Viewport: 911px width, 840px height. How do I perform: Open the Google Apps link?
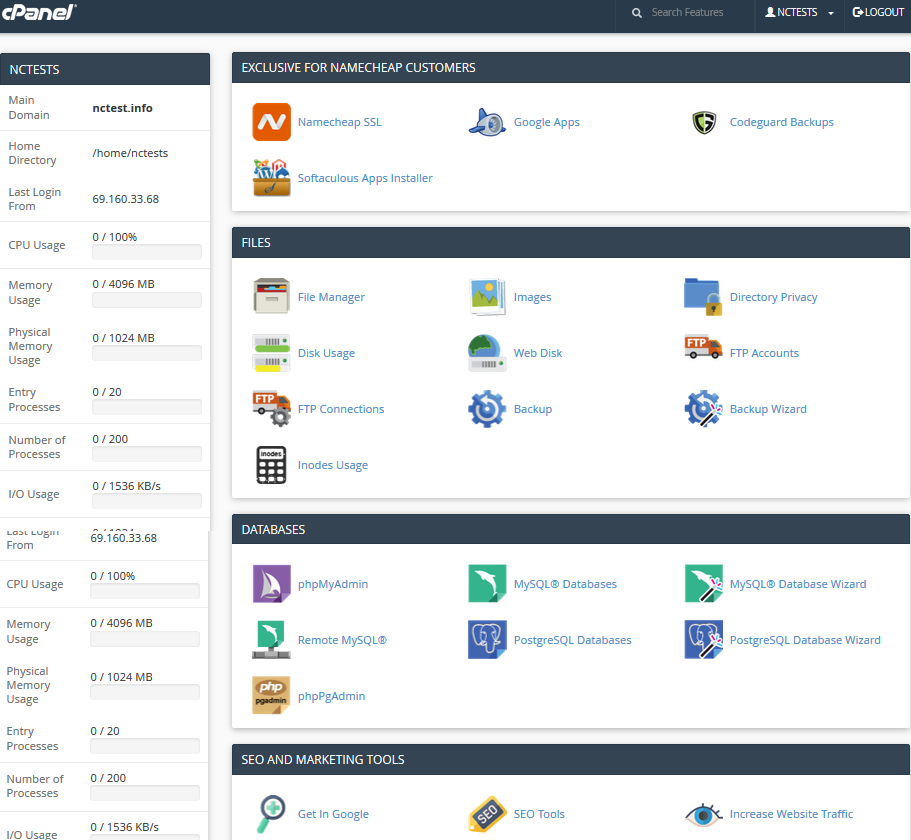(x=546, y=122)
